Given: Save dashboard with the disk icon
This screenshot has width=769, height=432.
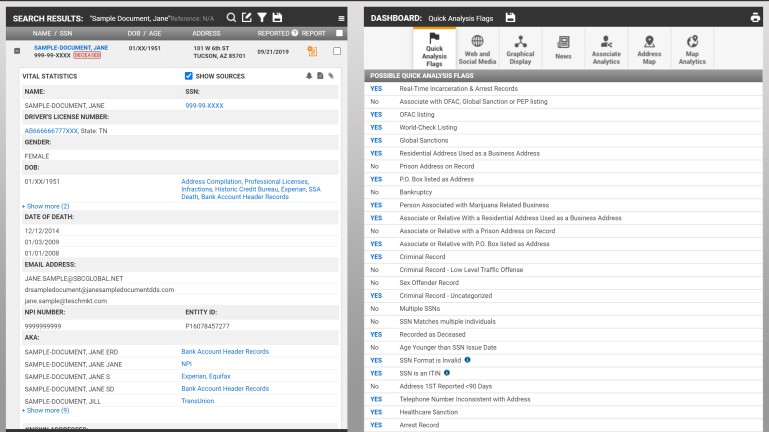Looking at the screenshot, I should pyautogui.click(x=510, y=18).
